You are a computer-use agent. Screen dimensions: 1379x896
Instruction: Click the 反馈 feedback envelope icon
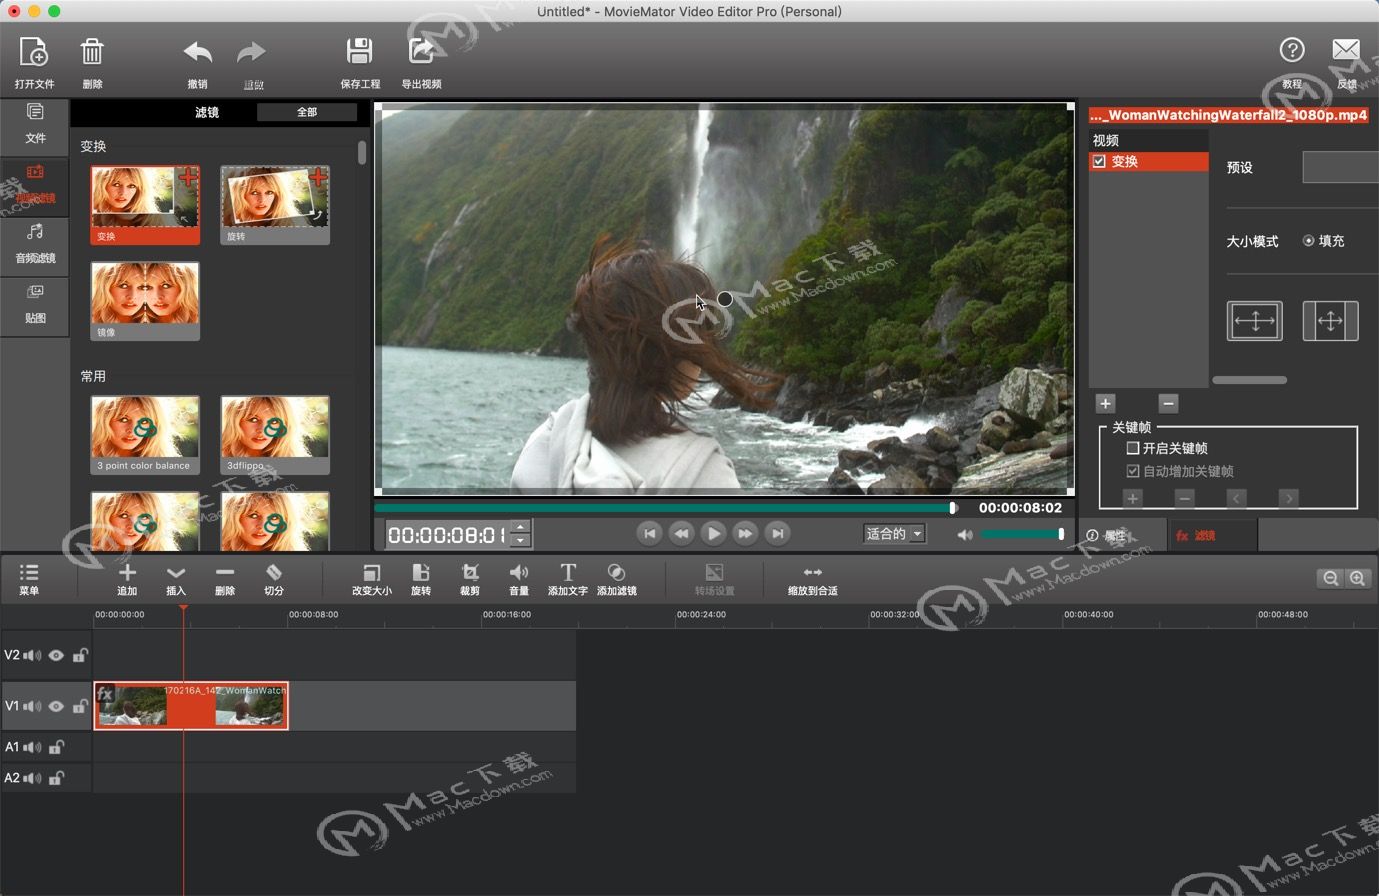(x=1346, y=50)
